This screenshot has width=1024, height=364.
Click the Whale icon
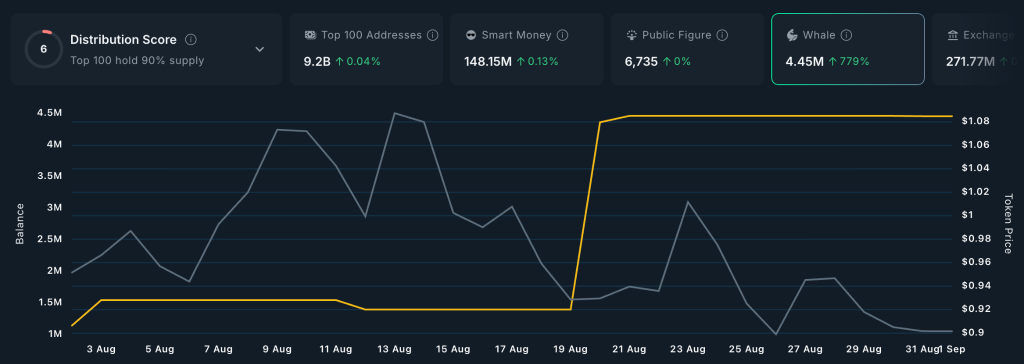(792, 35)
